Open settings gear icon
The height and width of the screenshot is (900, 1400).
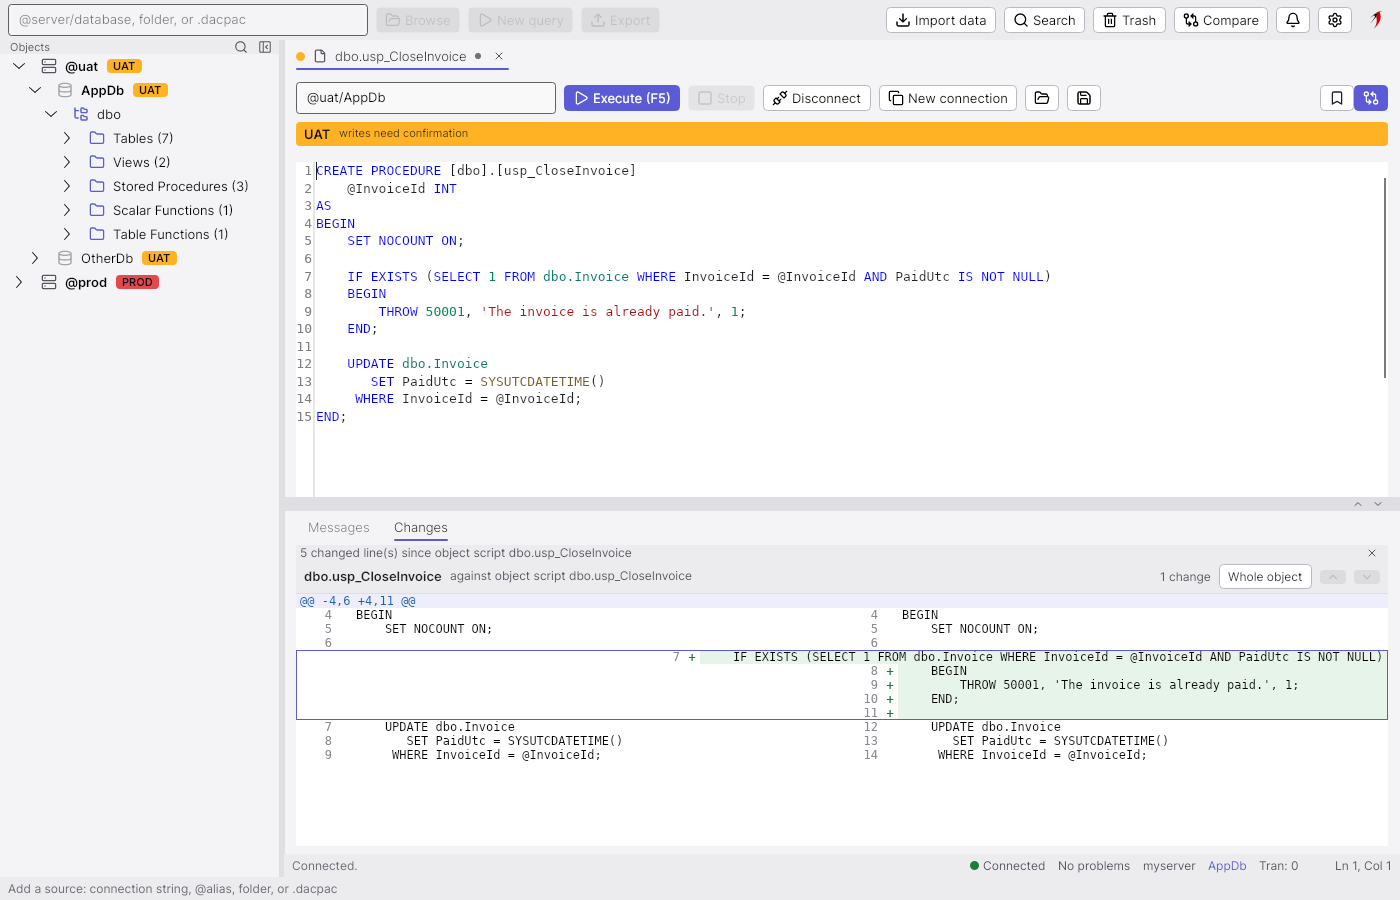point(1335,20)
